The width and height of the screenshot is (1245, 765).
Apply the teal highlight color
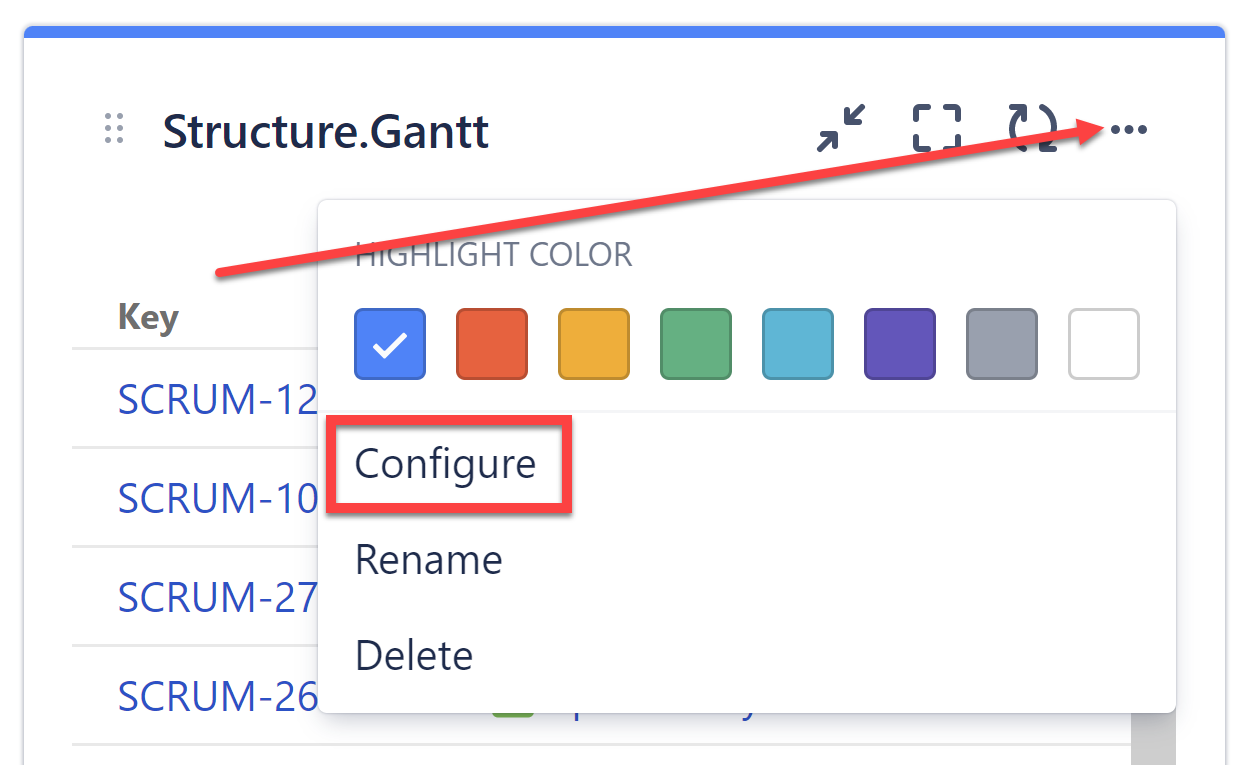(x=798, y=344)
